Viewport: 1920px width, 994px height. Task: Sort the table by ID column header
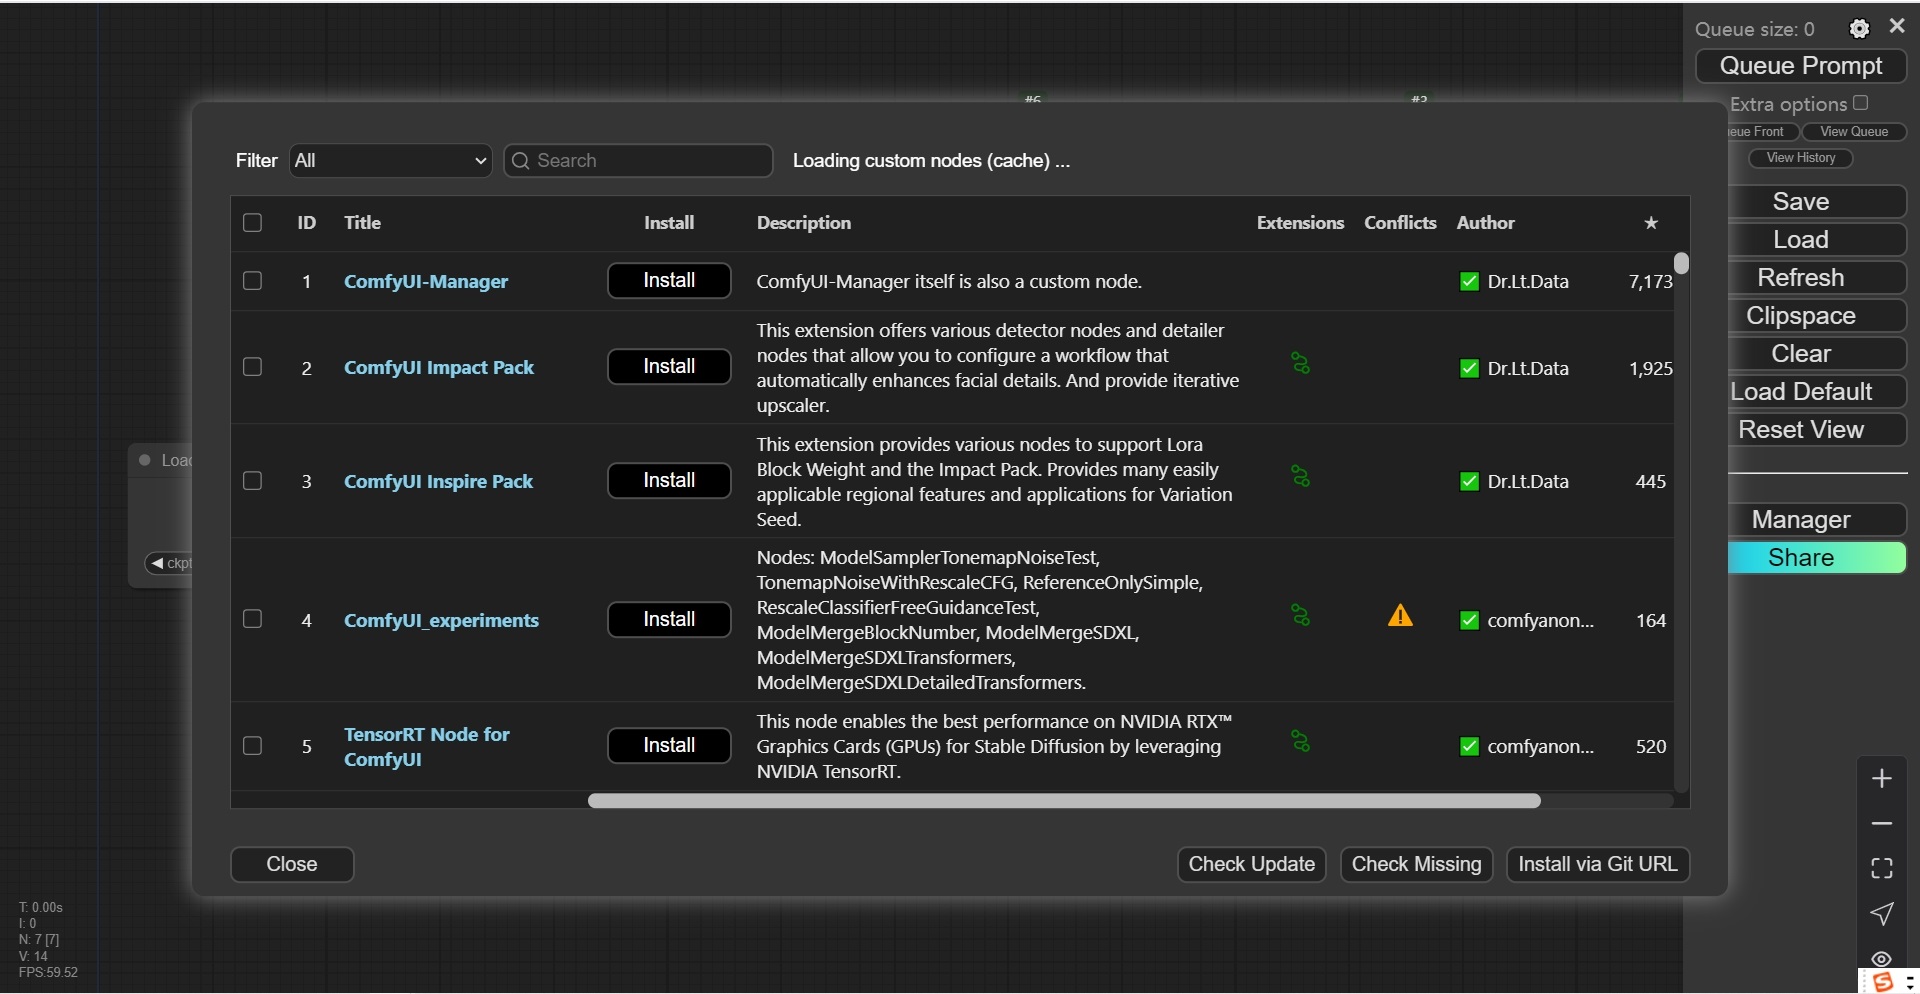(x=306, y=223)
